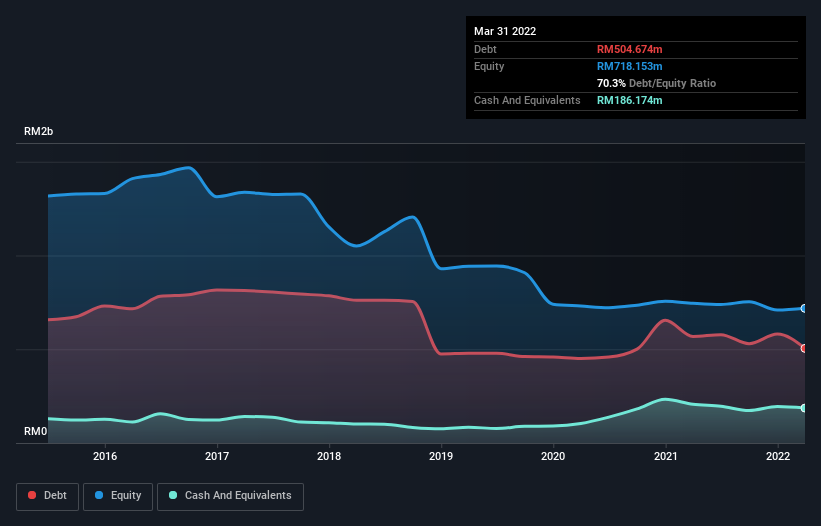Click the RM718.153m equity value in tooltip
Image resolution: width=821 pixels, height=526 pixels.
point(631,66)
